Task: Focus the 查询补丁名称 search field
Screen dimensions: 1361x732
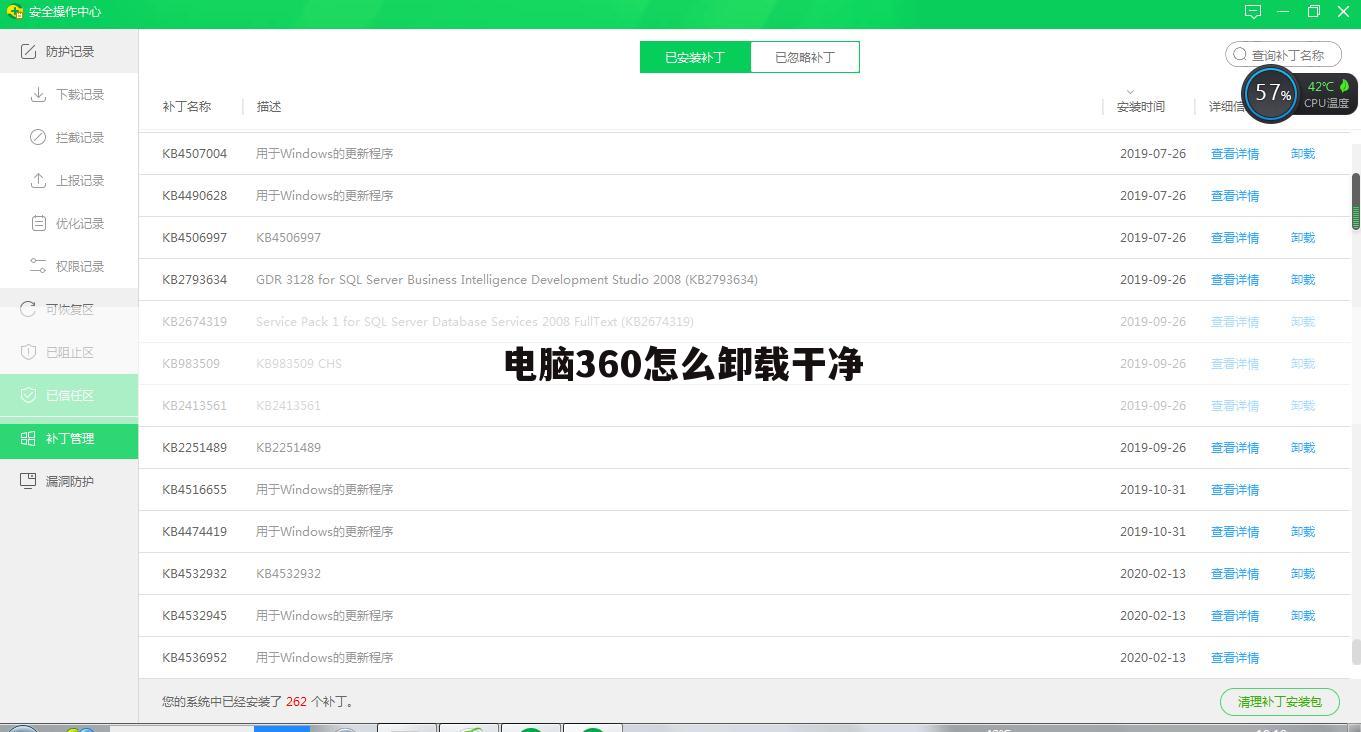Action: pyautogui.click(x=1283, y=55)
